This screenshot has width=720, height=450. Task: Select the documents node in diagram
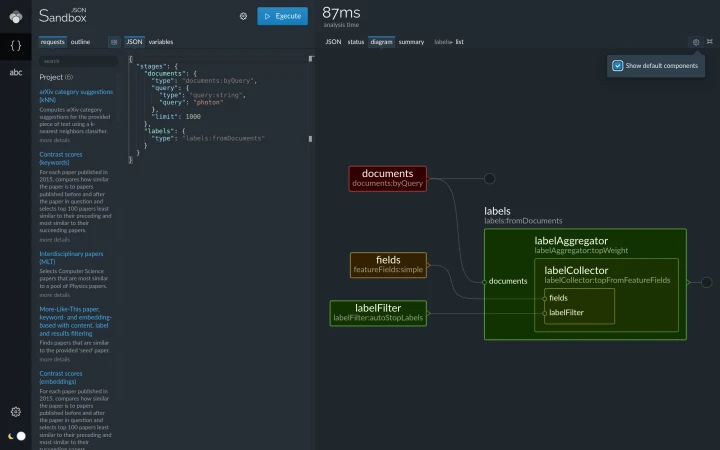pyautogui.click(x=388, y=179)
